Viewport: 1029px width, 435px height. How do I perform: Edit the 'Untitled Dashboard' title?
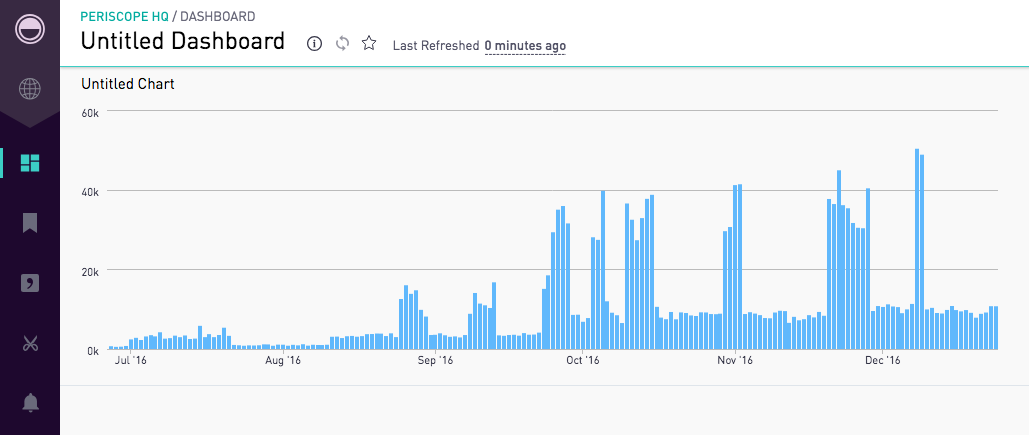(182, 41)
